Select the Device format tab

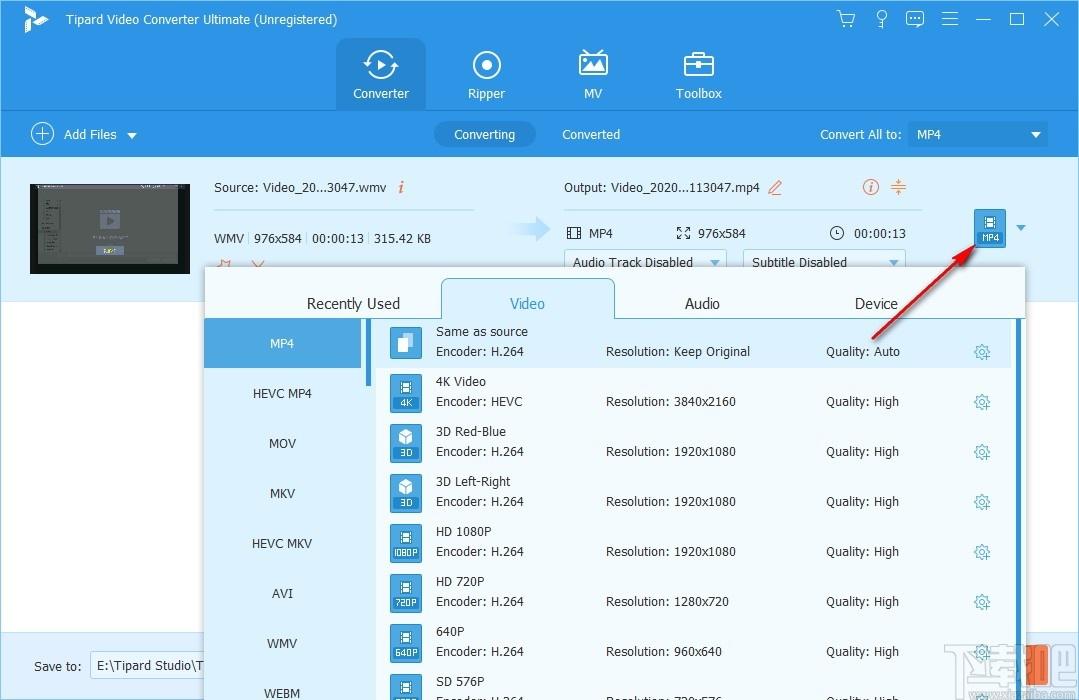(x=876, y=304)
